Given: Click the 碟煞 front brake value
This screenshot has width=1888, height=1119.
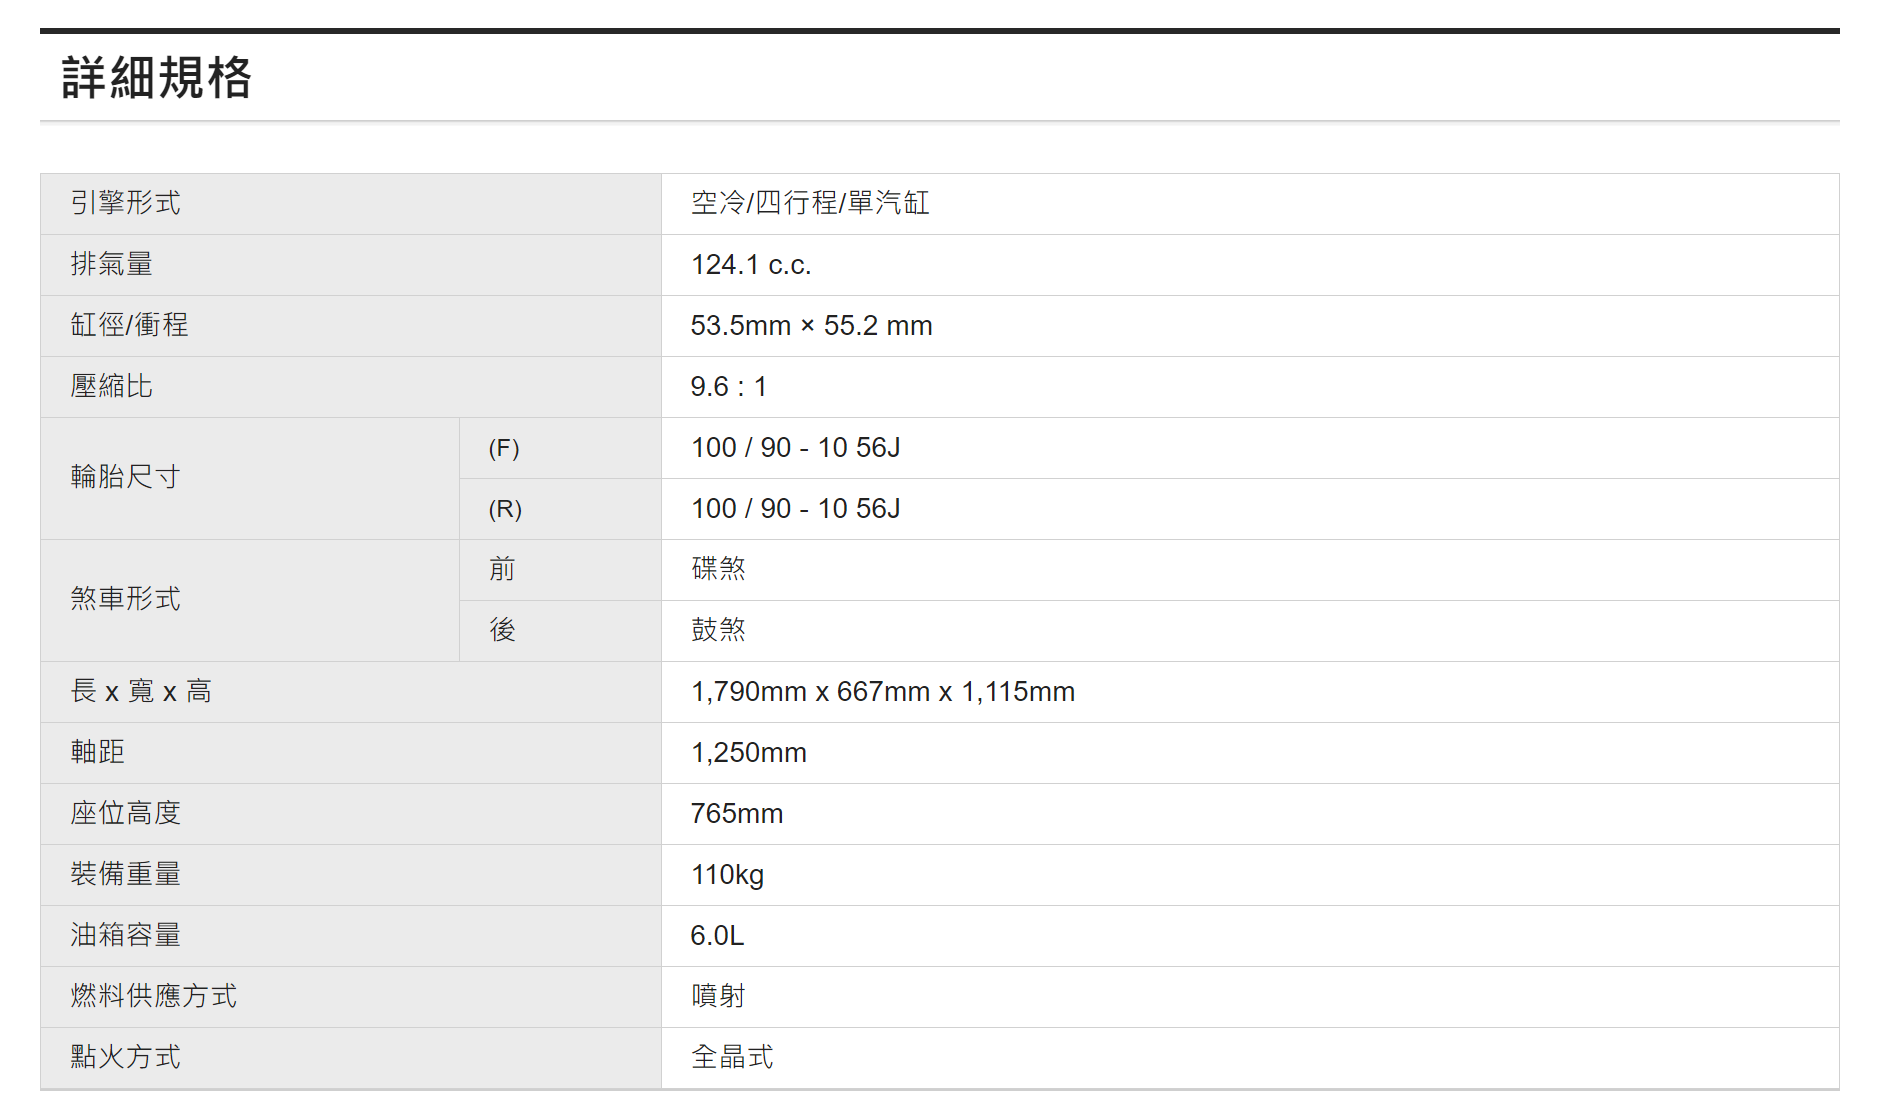Looking at the screenshot, I should point(718,570).
